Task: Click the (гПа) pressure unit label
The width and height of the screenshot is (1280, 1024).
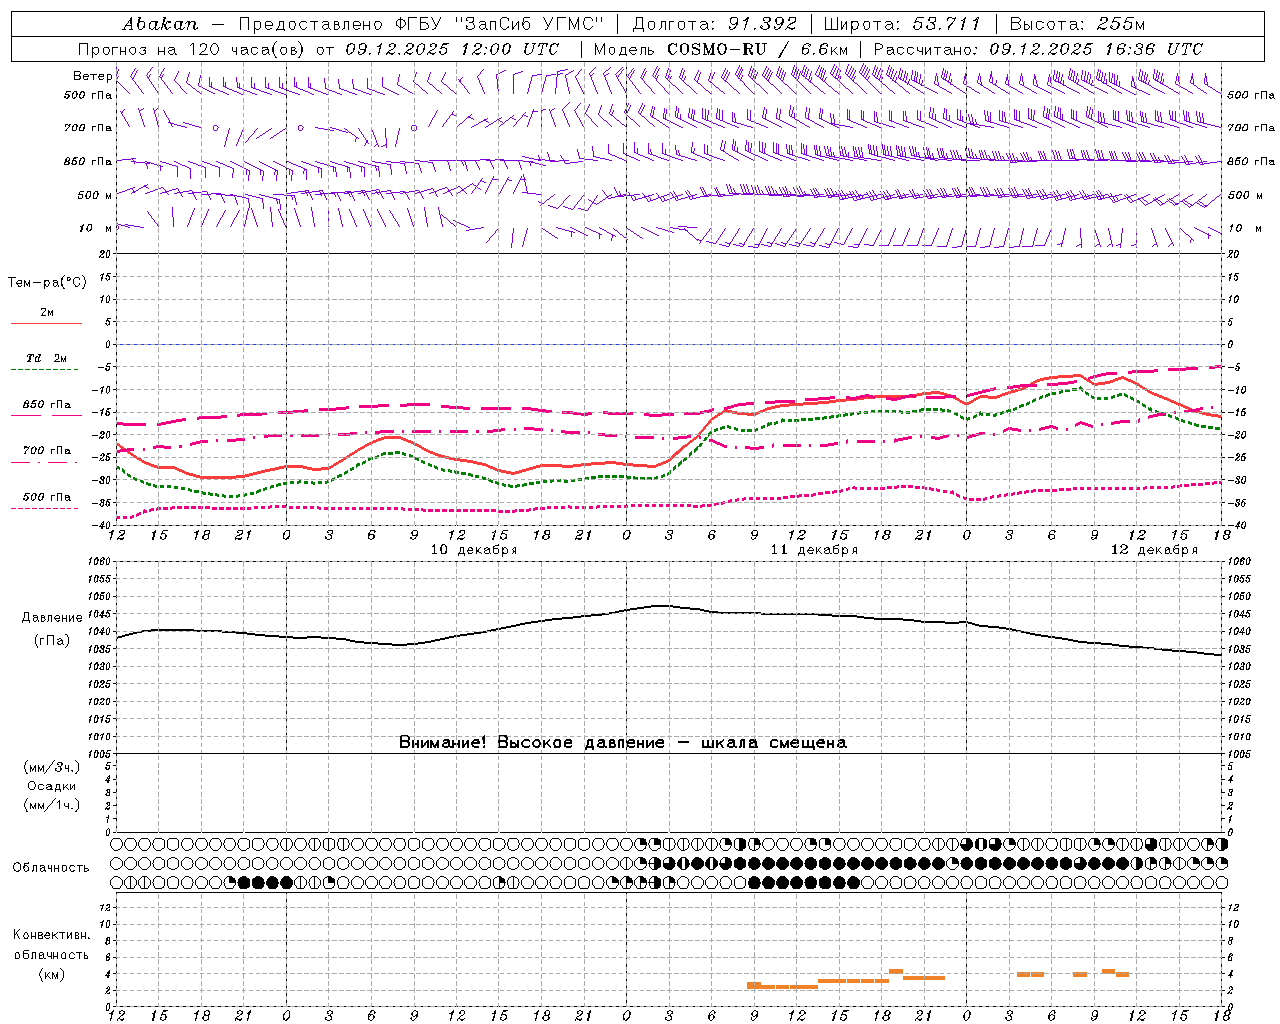Action: coord(52,641)
